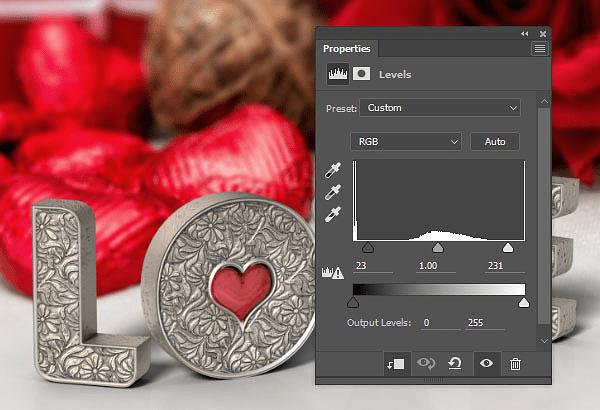Click the Output Levels field showing 0
Image resolution: width=600 pixels, height=410 pixels.
(x=440, y=323)
